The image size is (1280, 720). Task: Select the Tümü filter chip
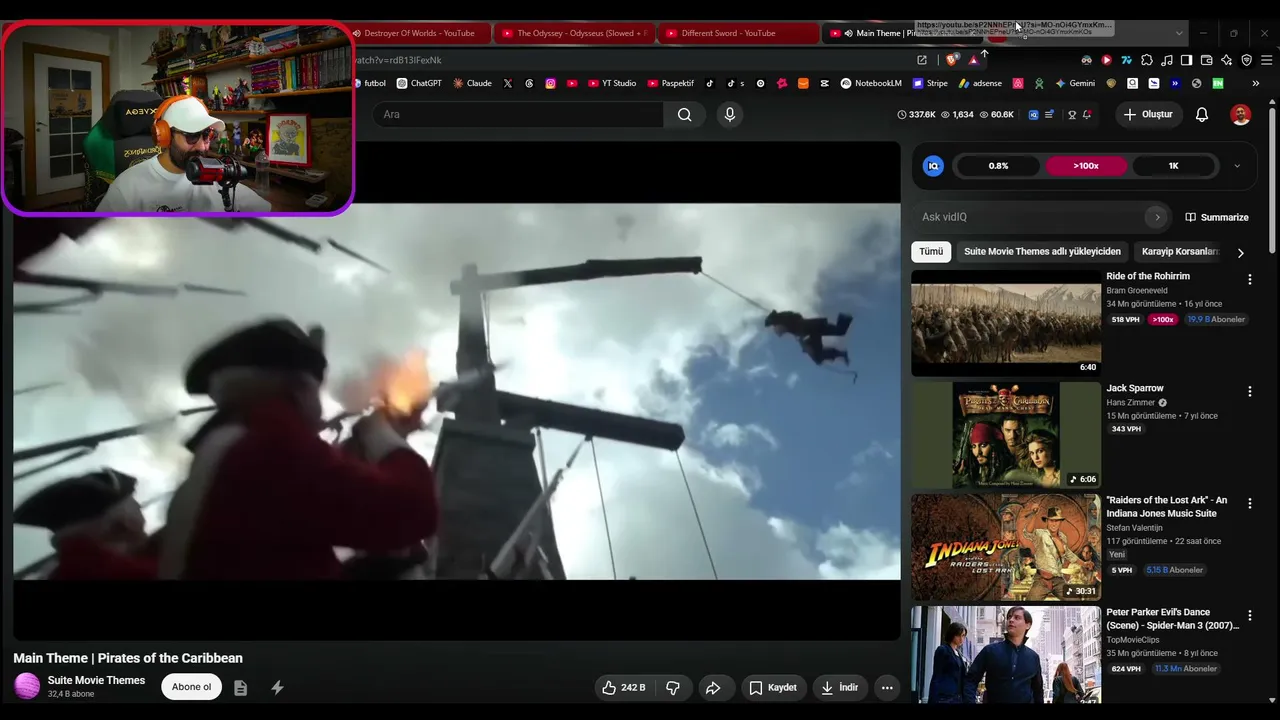(x=931, y=252)
